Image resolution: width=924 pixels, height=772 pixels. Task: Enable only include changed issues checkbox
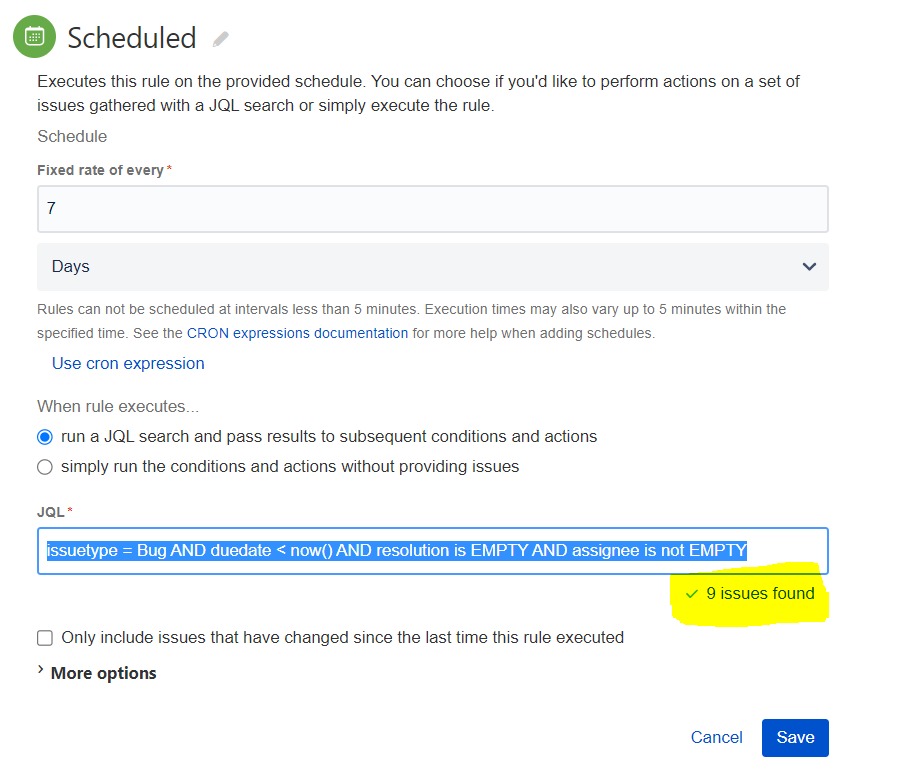point(45,638)
